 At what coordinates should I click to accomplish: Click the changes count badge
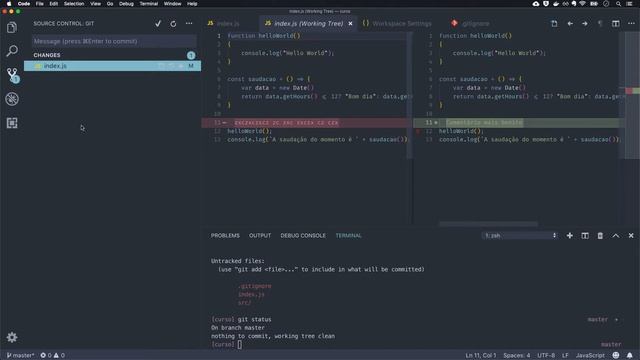pos(191,55)
